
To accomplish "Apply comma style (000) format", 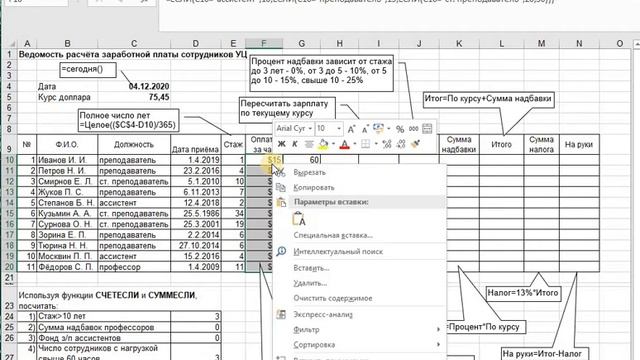I will point(413,129).
